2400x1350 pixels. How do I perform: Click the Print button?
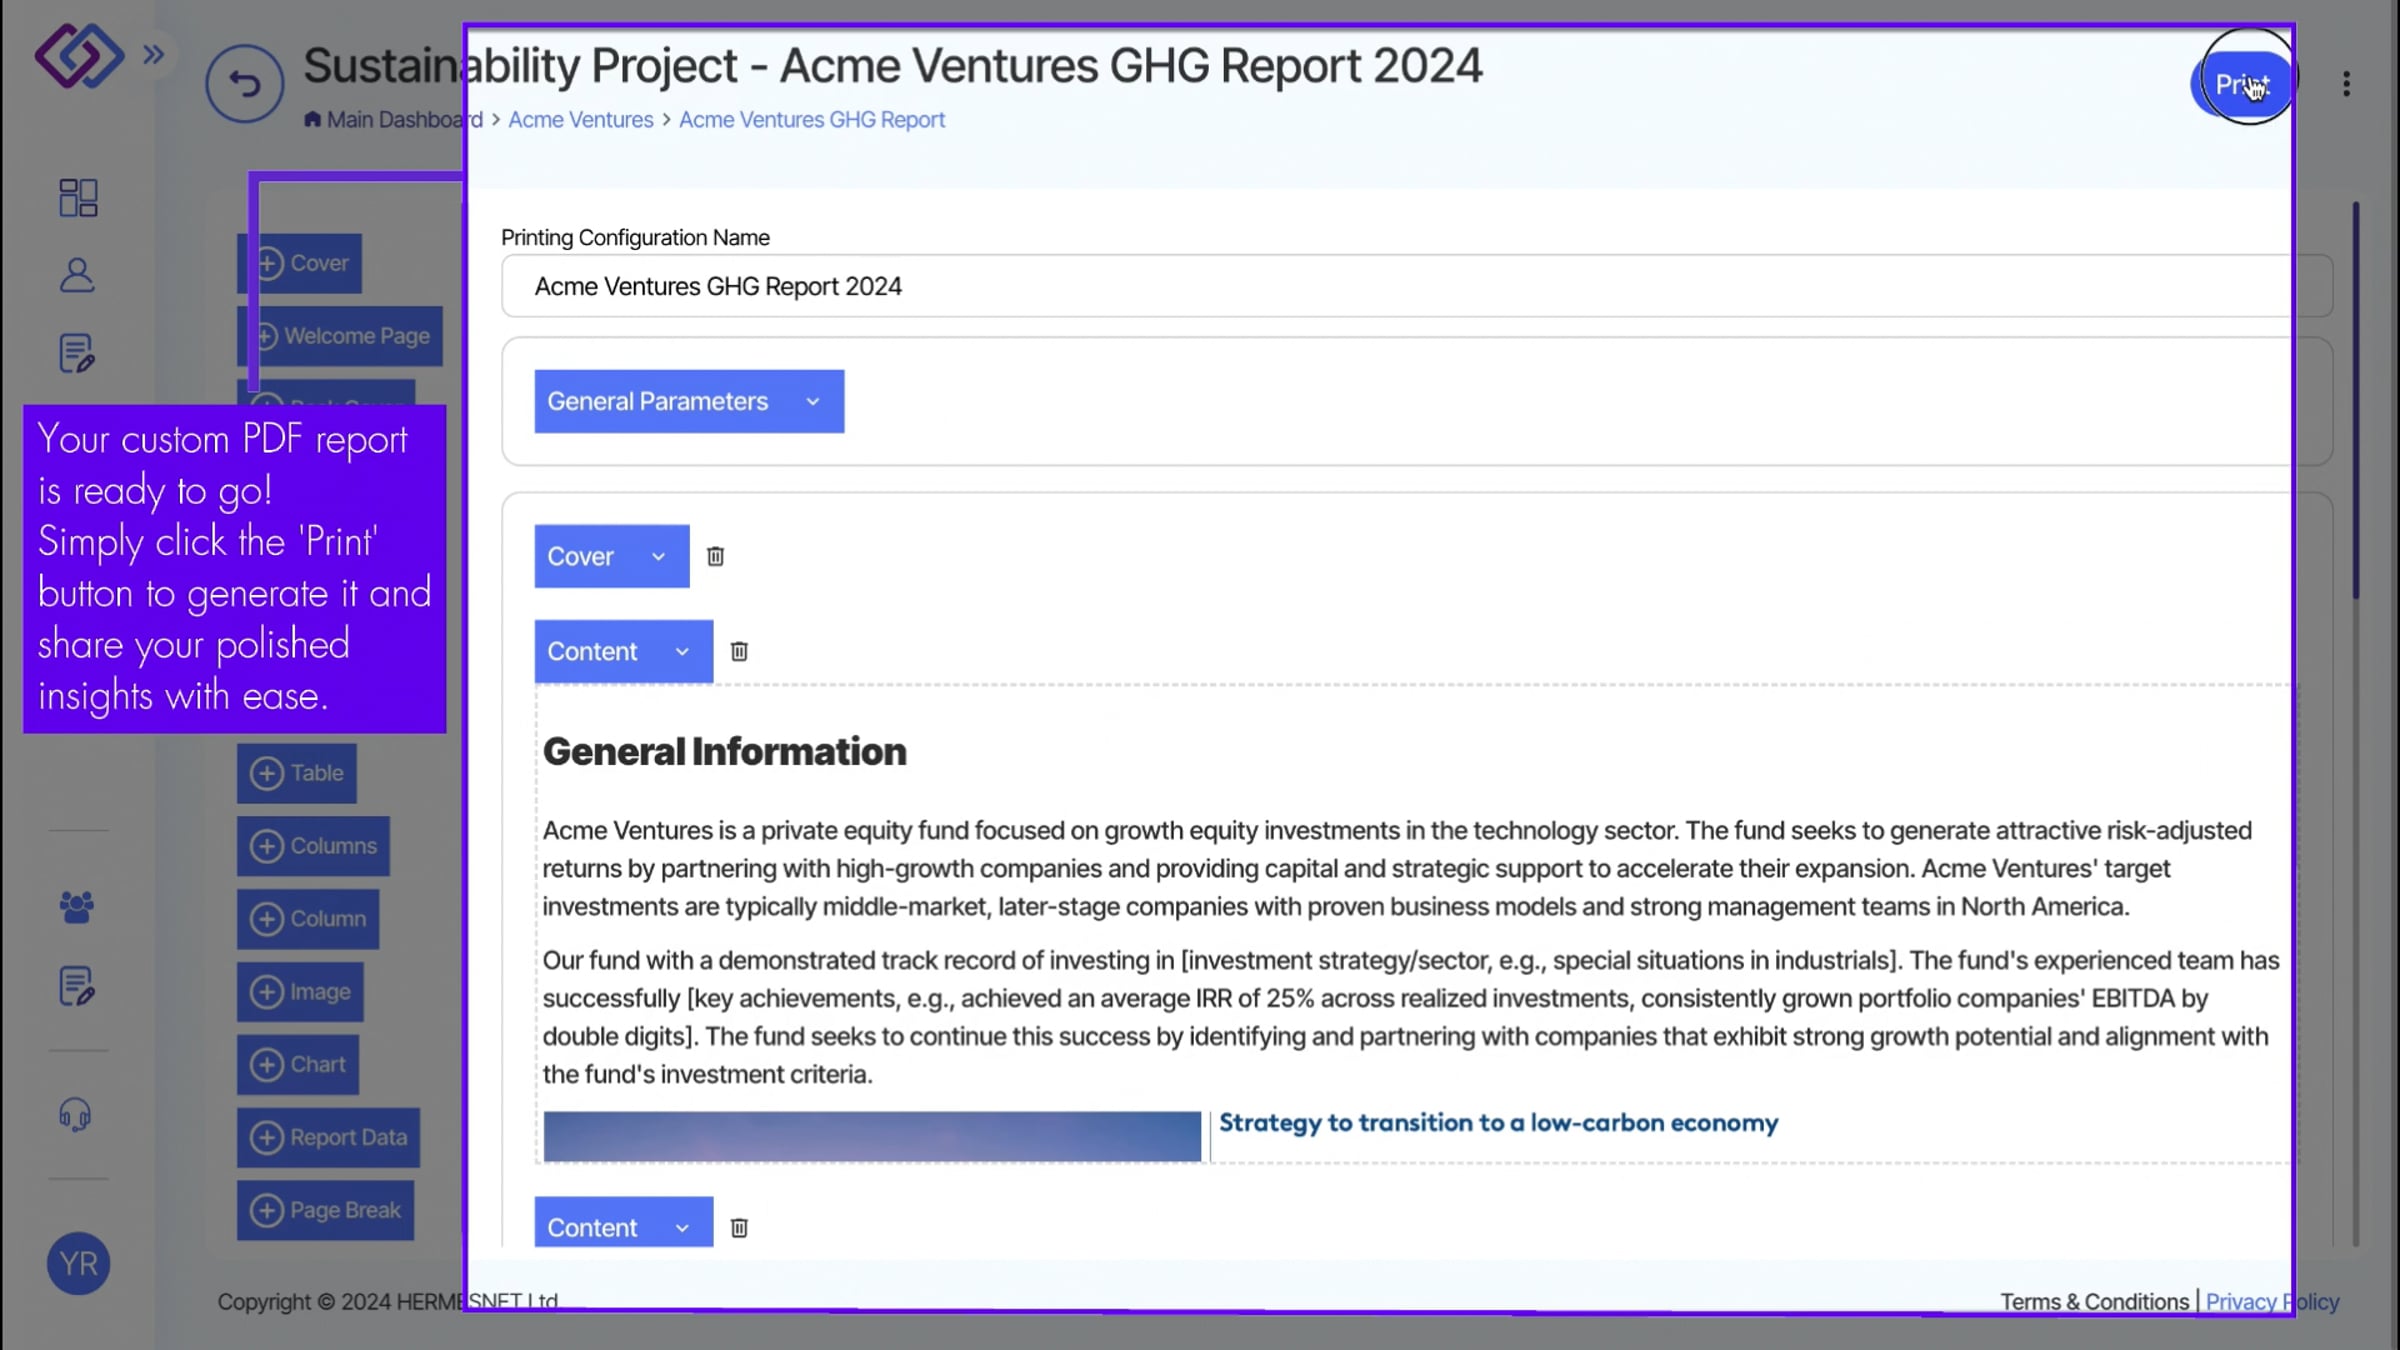(x=2241, y=84)
